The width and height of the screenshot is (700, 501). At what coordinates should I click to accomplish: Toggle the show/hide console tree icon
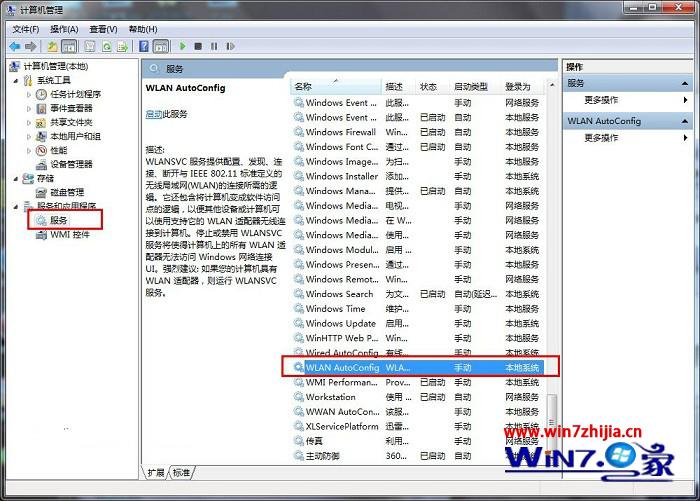(69, 46)
